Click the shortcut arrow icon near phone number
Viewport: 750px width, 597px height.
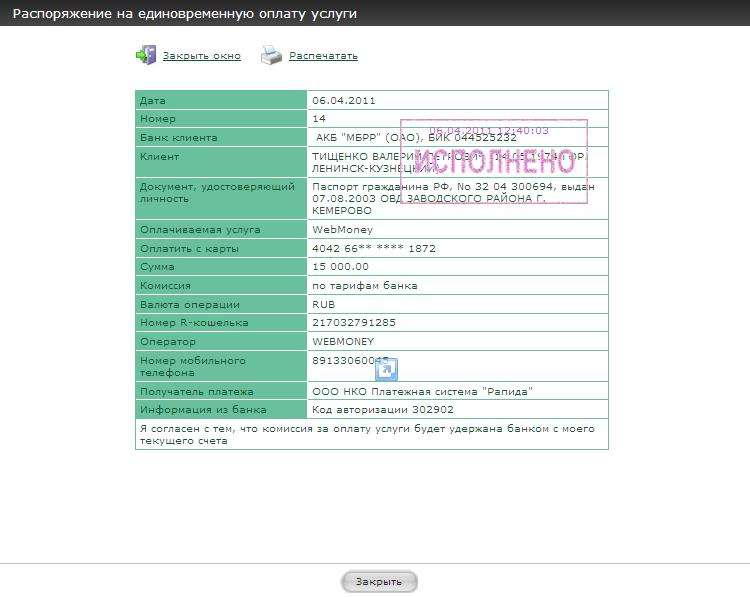click(x=386, y=369)
